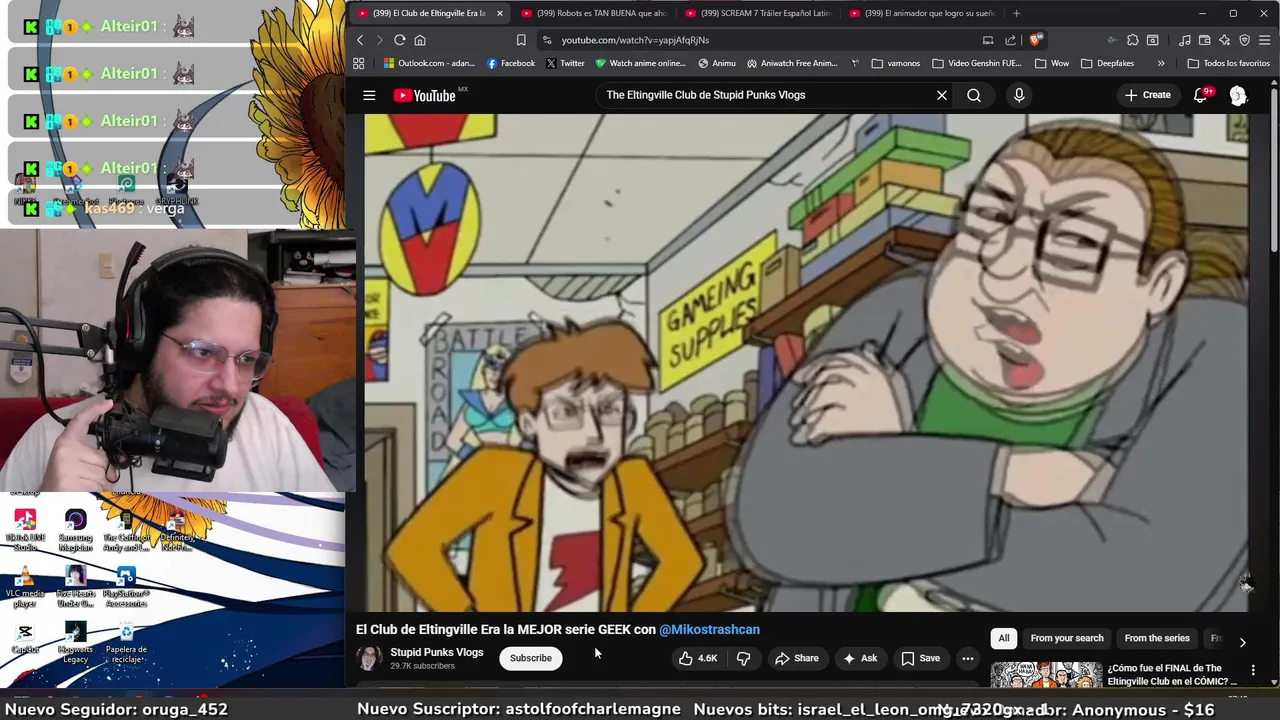The height and width of the screenshot is (720, 1280).
Task: Show more filter chips with arrow
Action: coord(1242,642)
